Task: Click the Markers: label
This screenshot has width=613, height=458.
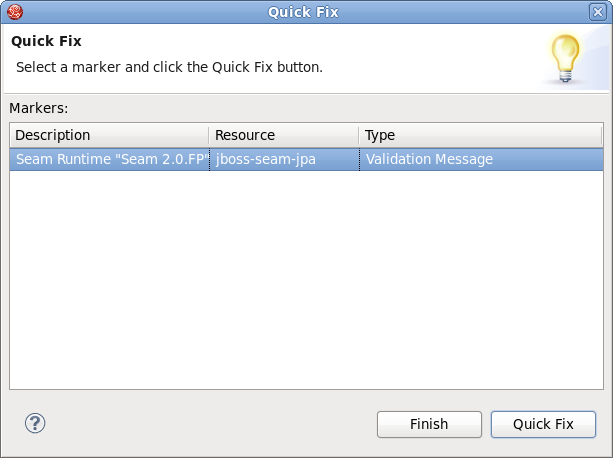Action: 39,107
